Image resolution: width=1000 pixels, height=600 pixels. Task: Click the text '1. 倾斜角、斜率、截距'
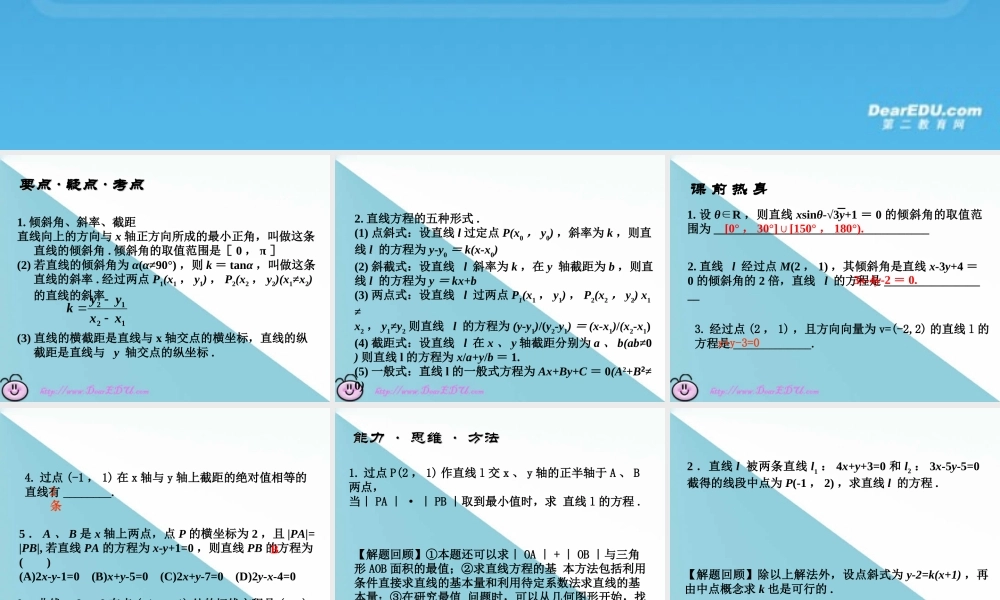coord(77,222)
